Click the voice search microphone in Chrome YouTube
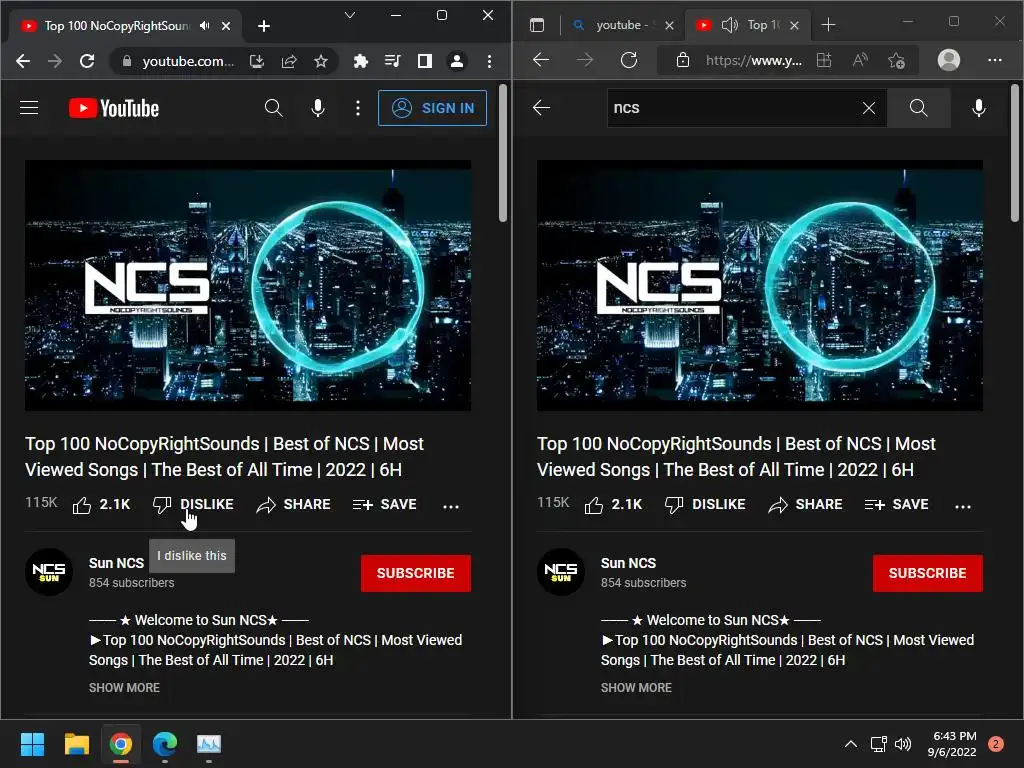 point(318,108)
